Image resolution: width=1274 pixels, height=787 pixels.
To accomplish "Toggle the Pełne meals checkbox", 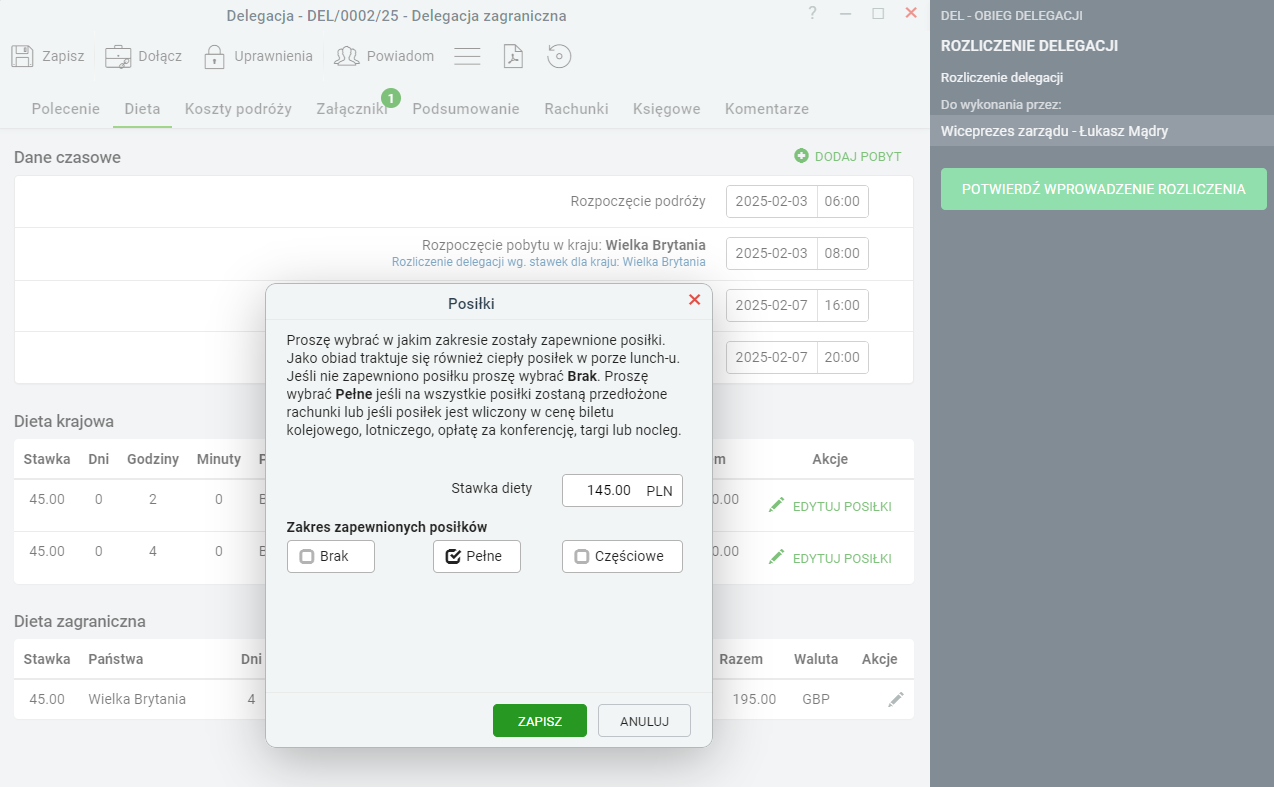I will coord(453,556).
